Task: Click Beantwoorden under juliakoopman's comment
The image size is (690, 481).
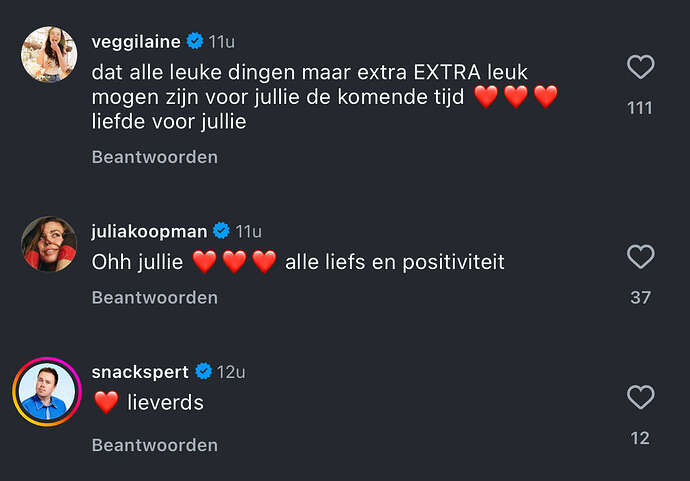Action: click(x=154, y=297)
